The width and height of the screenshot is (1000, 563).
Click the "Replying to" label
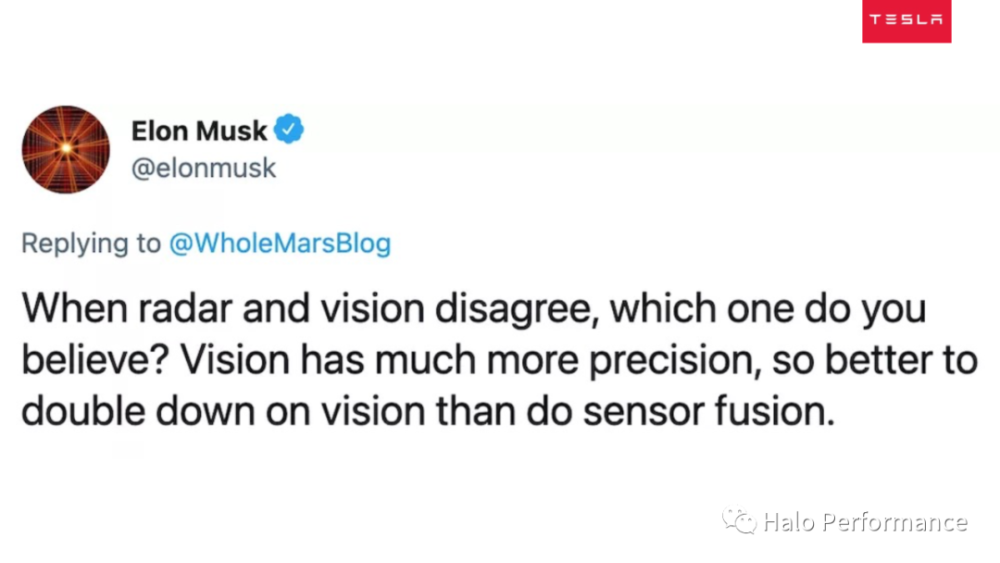91,244
